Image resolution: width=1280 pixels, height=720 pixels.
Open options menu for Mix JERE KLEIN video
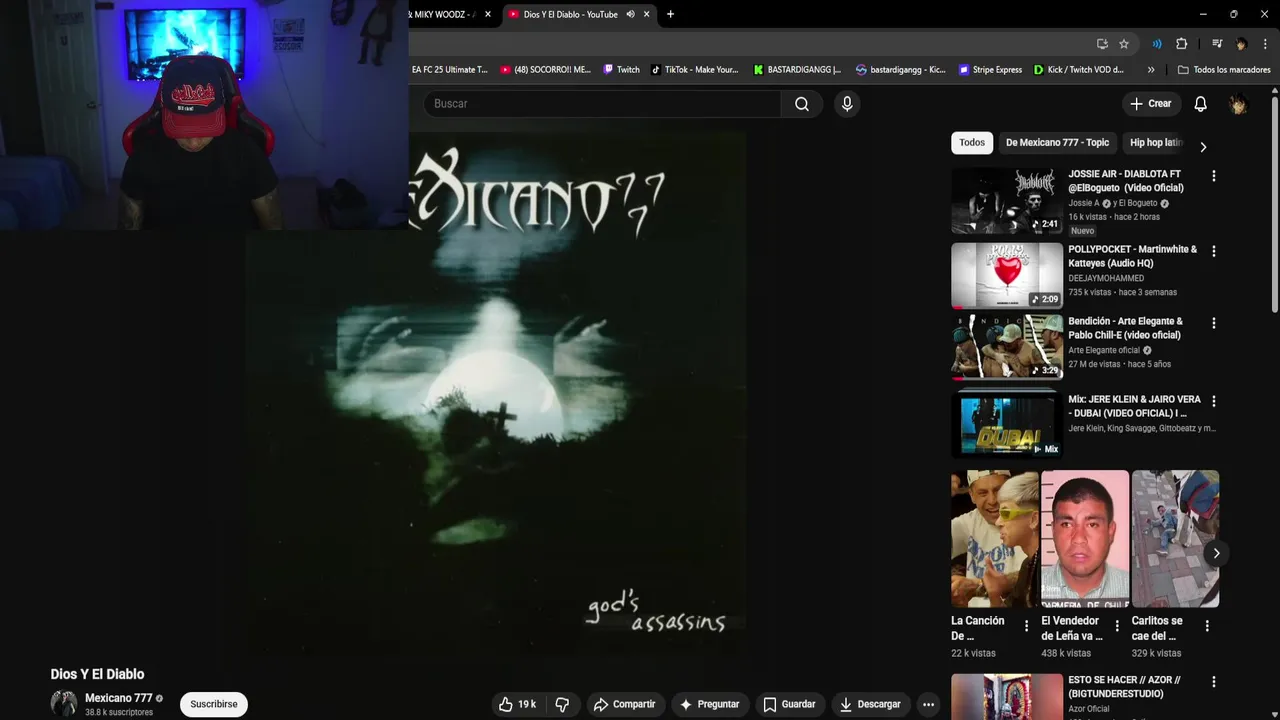1214,401
